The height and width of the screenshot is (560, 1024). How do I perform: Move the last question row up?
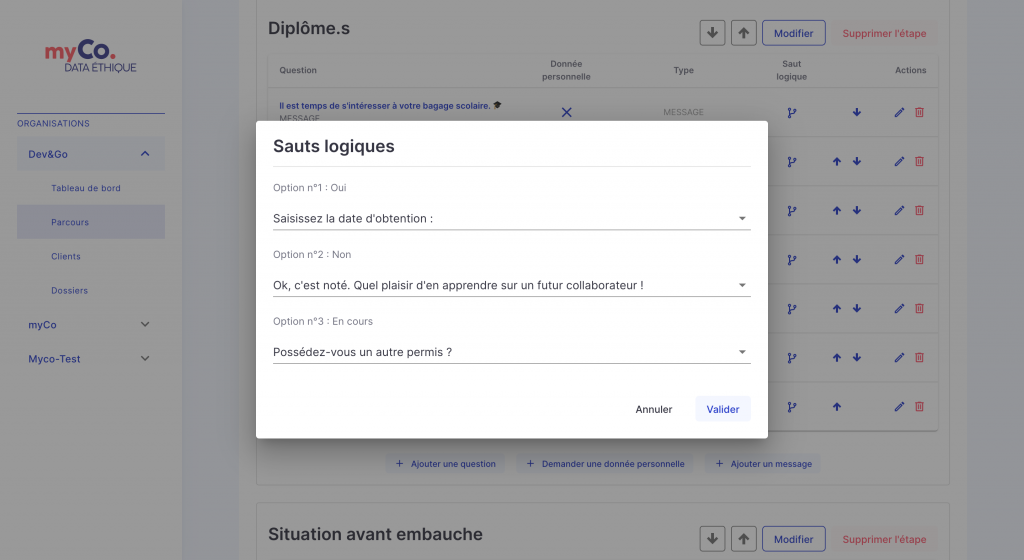tap(837, 407)
